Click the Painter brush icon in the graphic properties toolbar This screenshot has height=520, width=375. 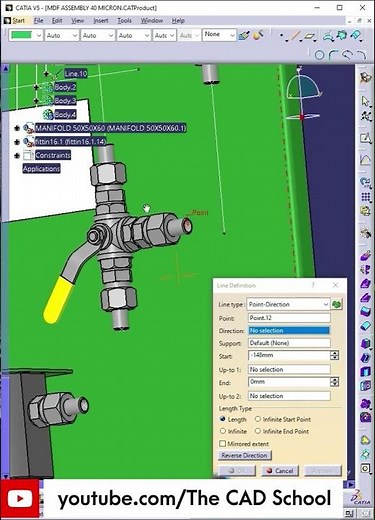pyautogui.click(x=244, y=35)
